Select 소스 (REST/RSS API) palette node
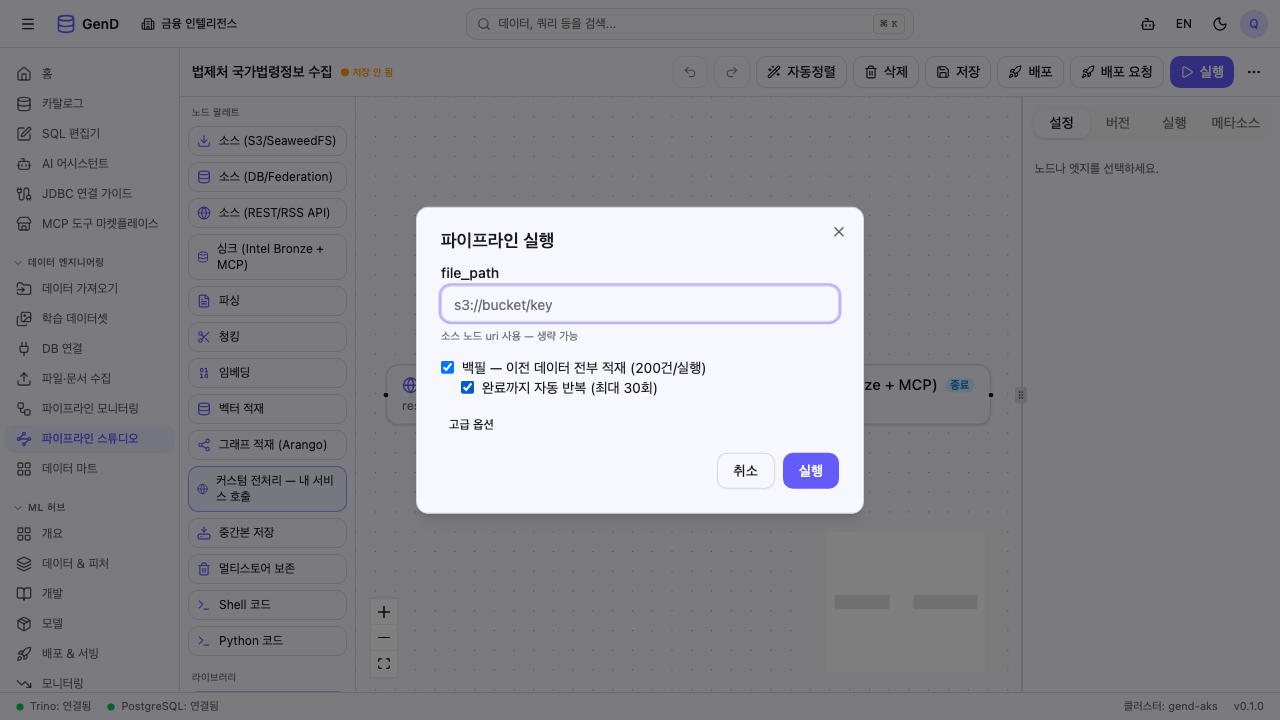1280x720 pixels. coord(267,213)
